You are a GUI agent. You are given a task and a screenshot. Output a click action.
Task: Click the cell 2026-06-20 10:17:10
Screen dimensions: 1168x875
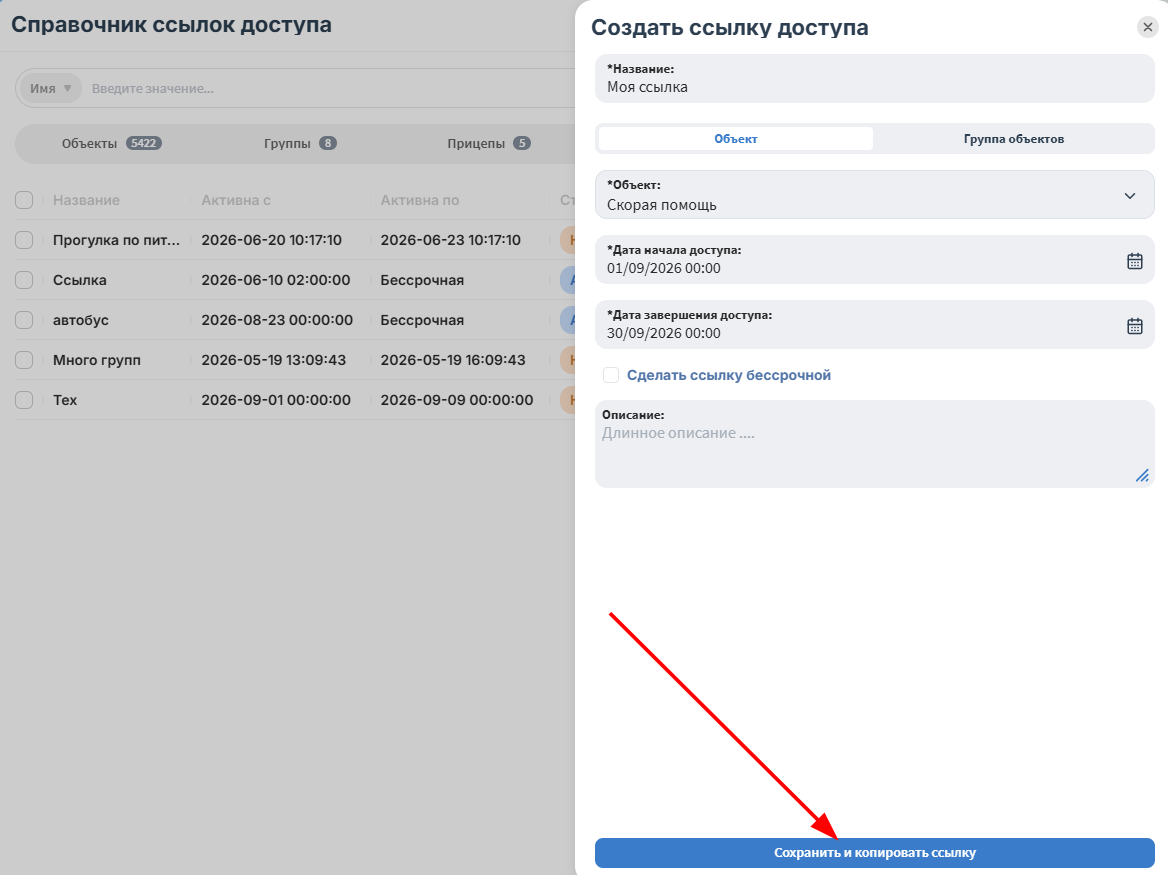tap(271, 240)
